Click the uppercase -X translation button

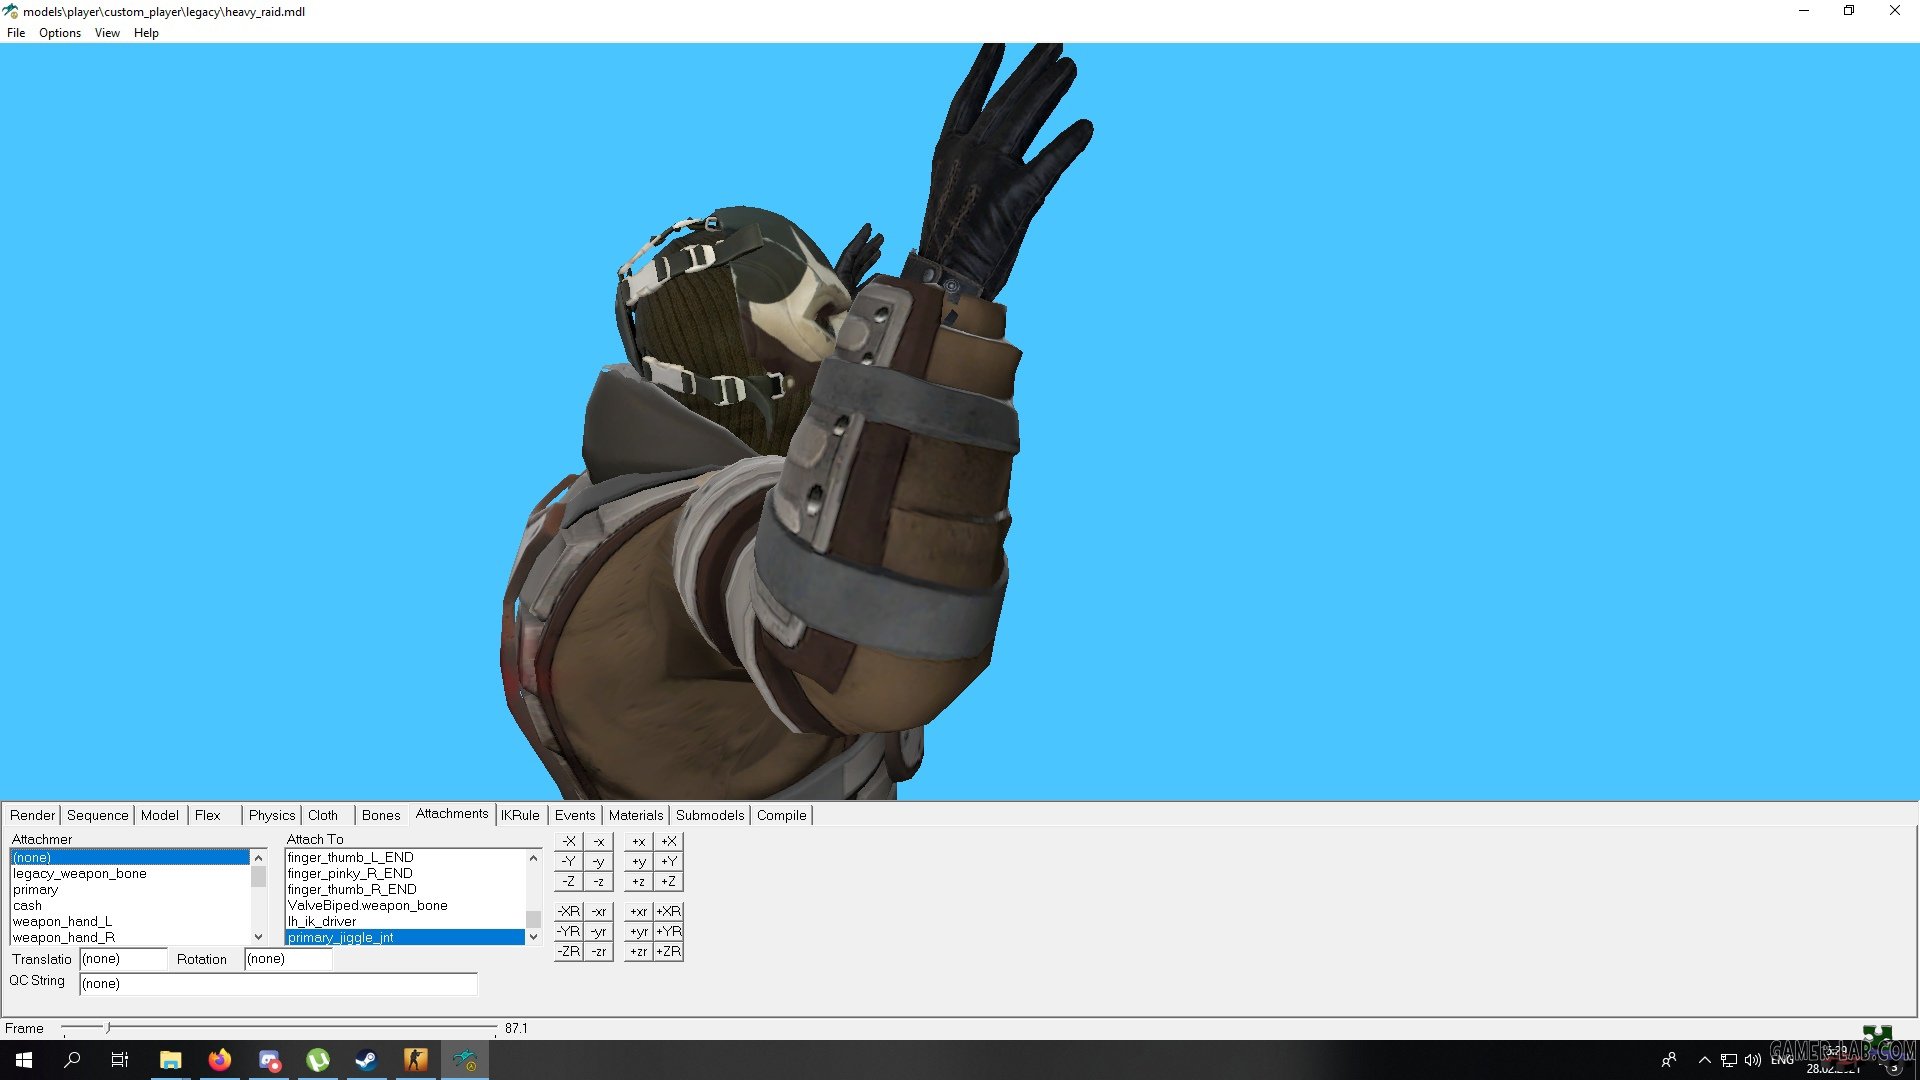pyautogui.click(x=568, y=842)
